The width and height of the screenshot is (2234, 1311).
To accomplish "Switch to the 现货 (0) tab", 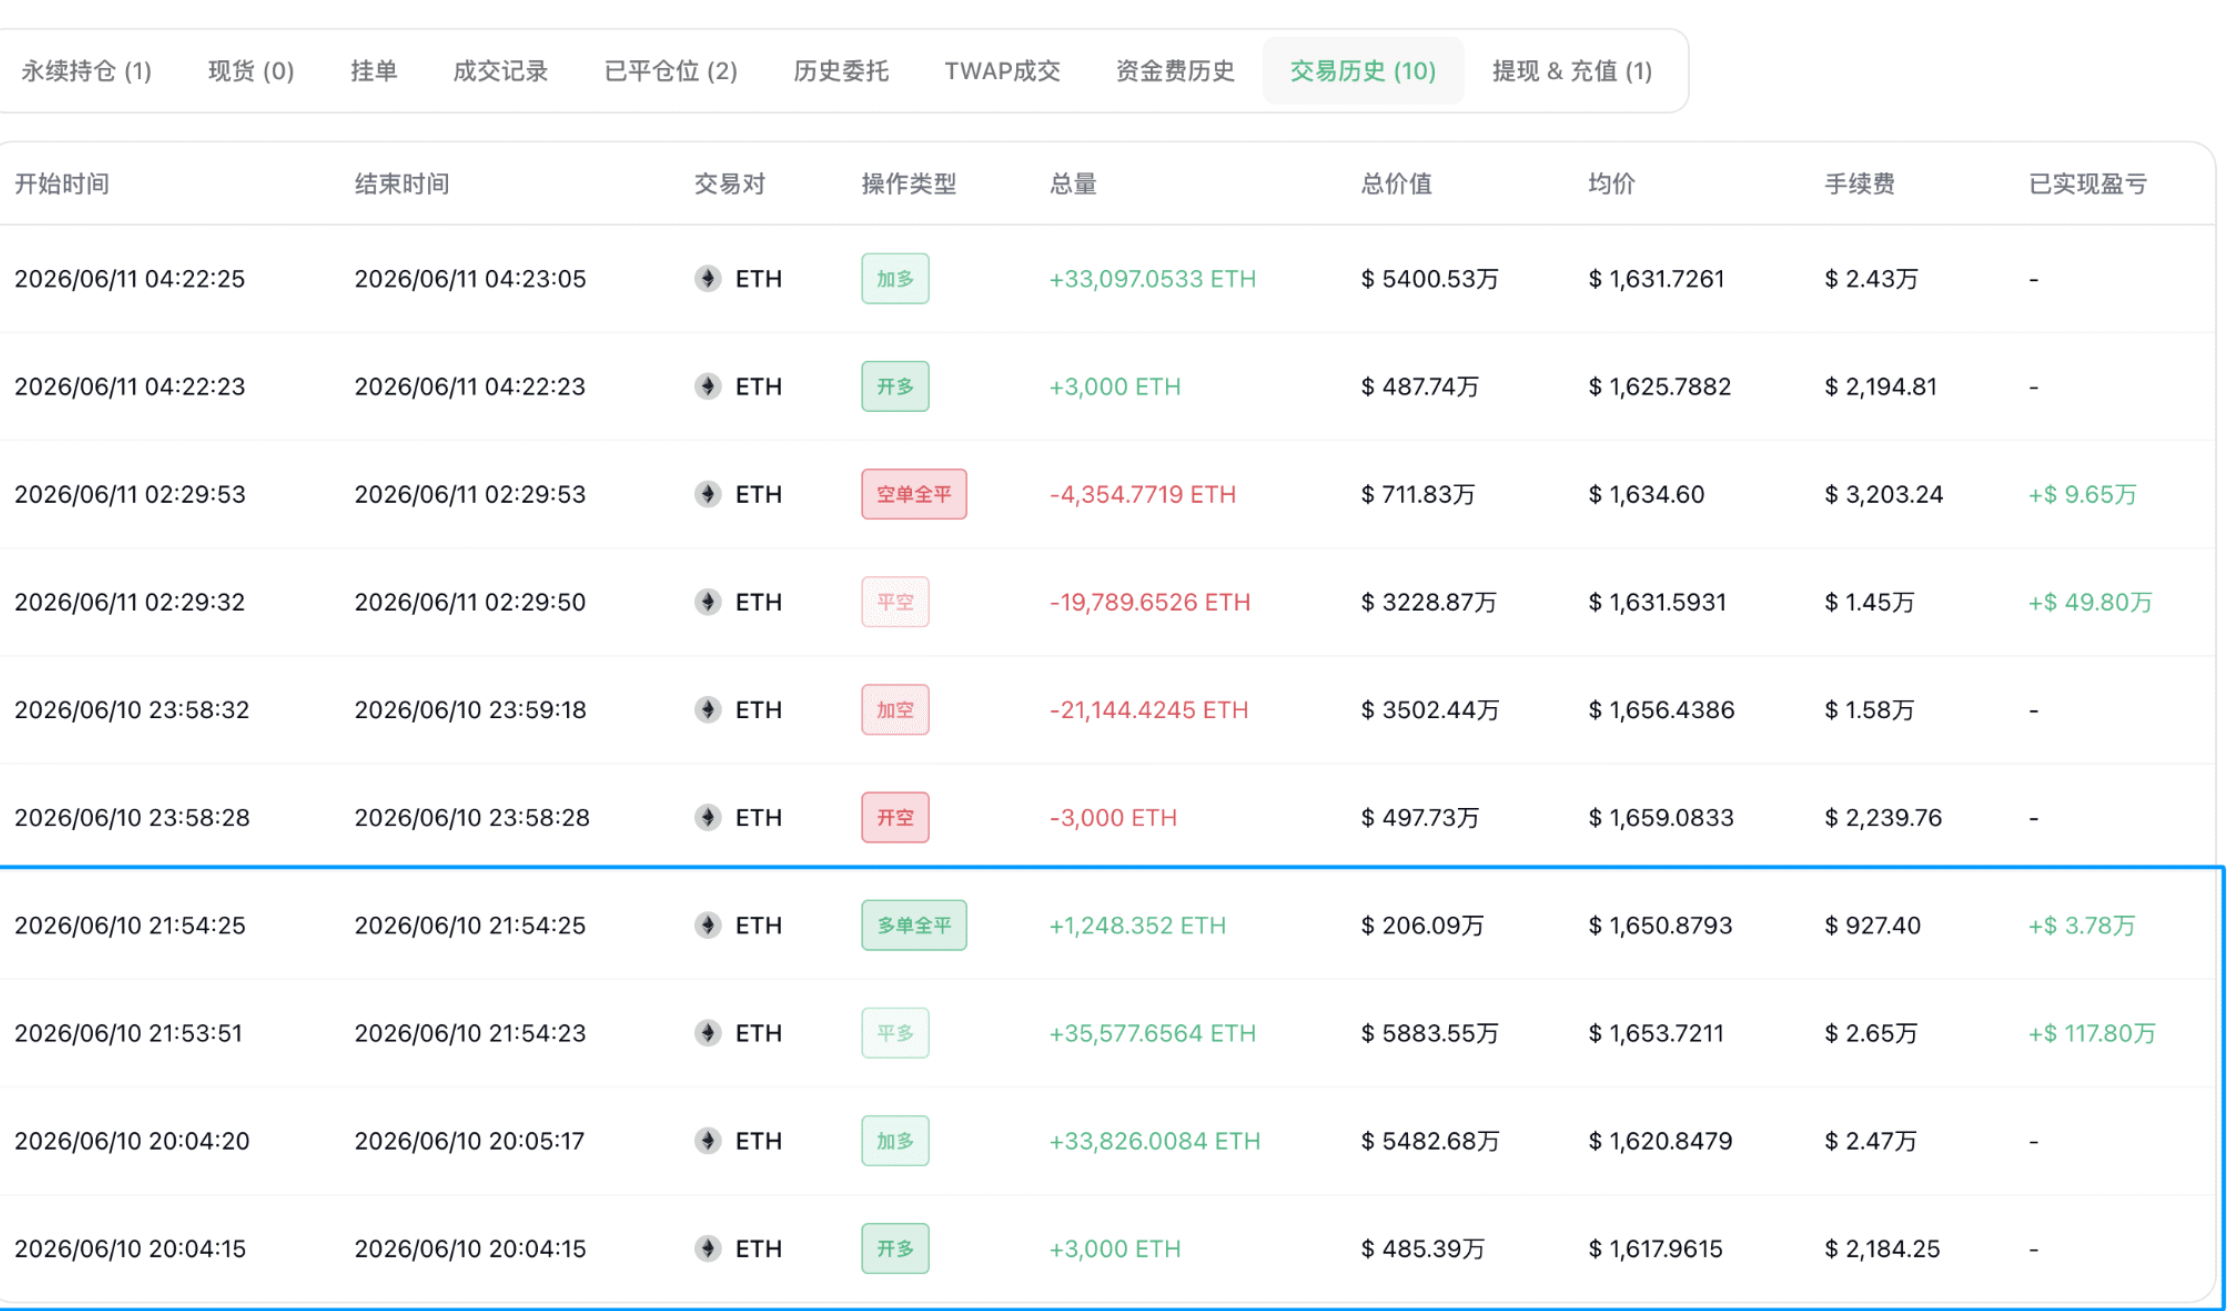I will [x=251, y=71].
